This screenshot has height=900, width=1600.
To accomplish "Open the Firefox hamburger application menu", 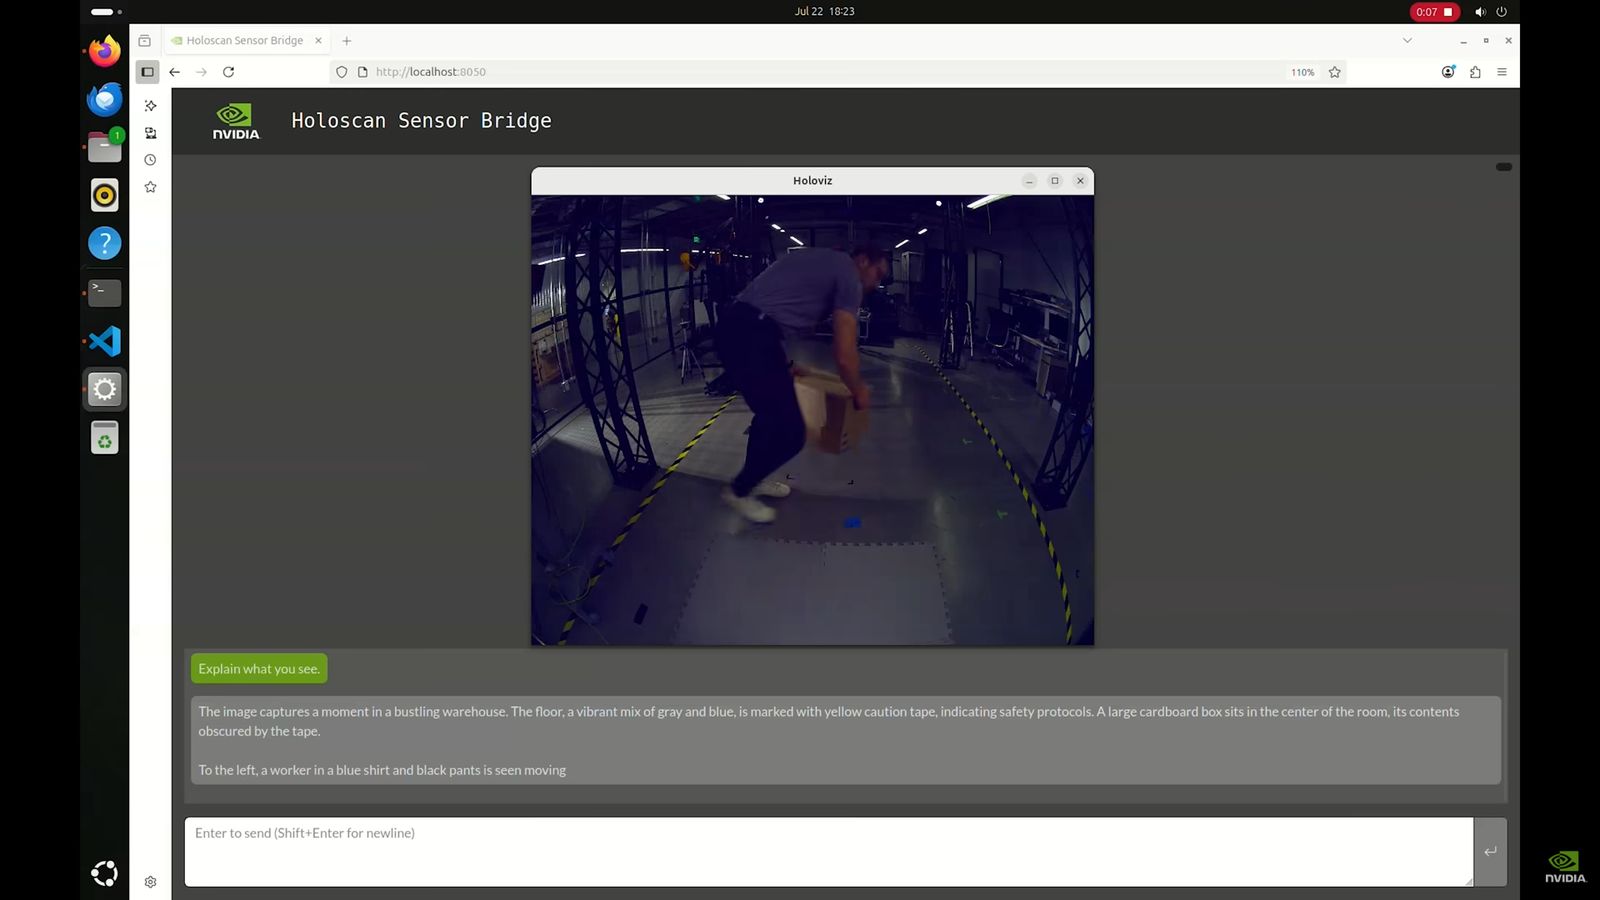I will [x=1502, y=72].
